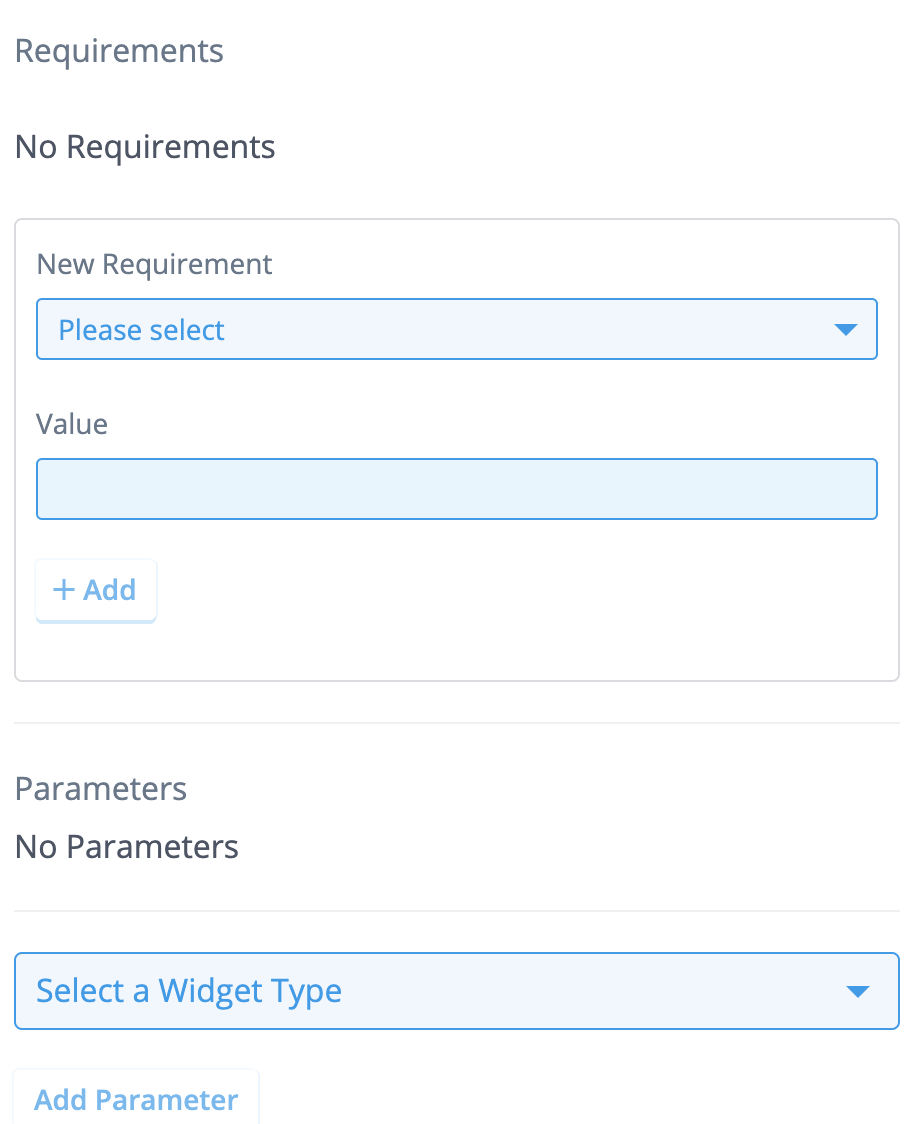Open the Select a Widget Type dropdown
Image resolution: width=920 pixels, height=1124 pixels.
coord(456,991)
